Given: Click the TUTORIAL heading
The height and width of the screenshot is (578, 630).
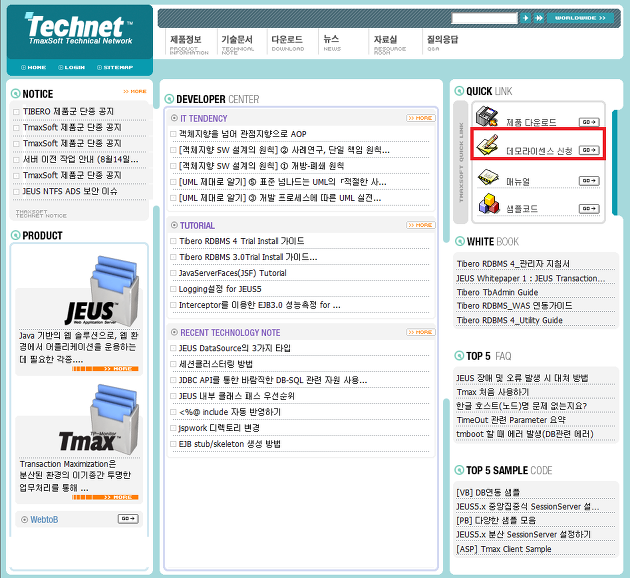Looking at the screenshot, I should coord(197,225).
